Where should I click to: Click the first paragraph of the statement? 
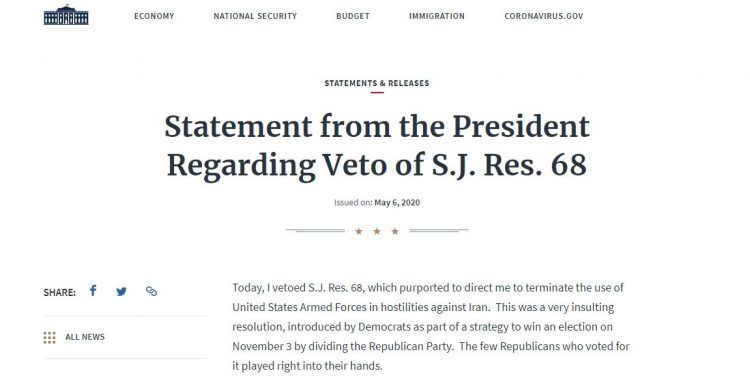[431, 327]
